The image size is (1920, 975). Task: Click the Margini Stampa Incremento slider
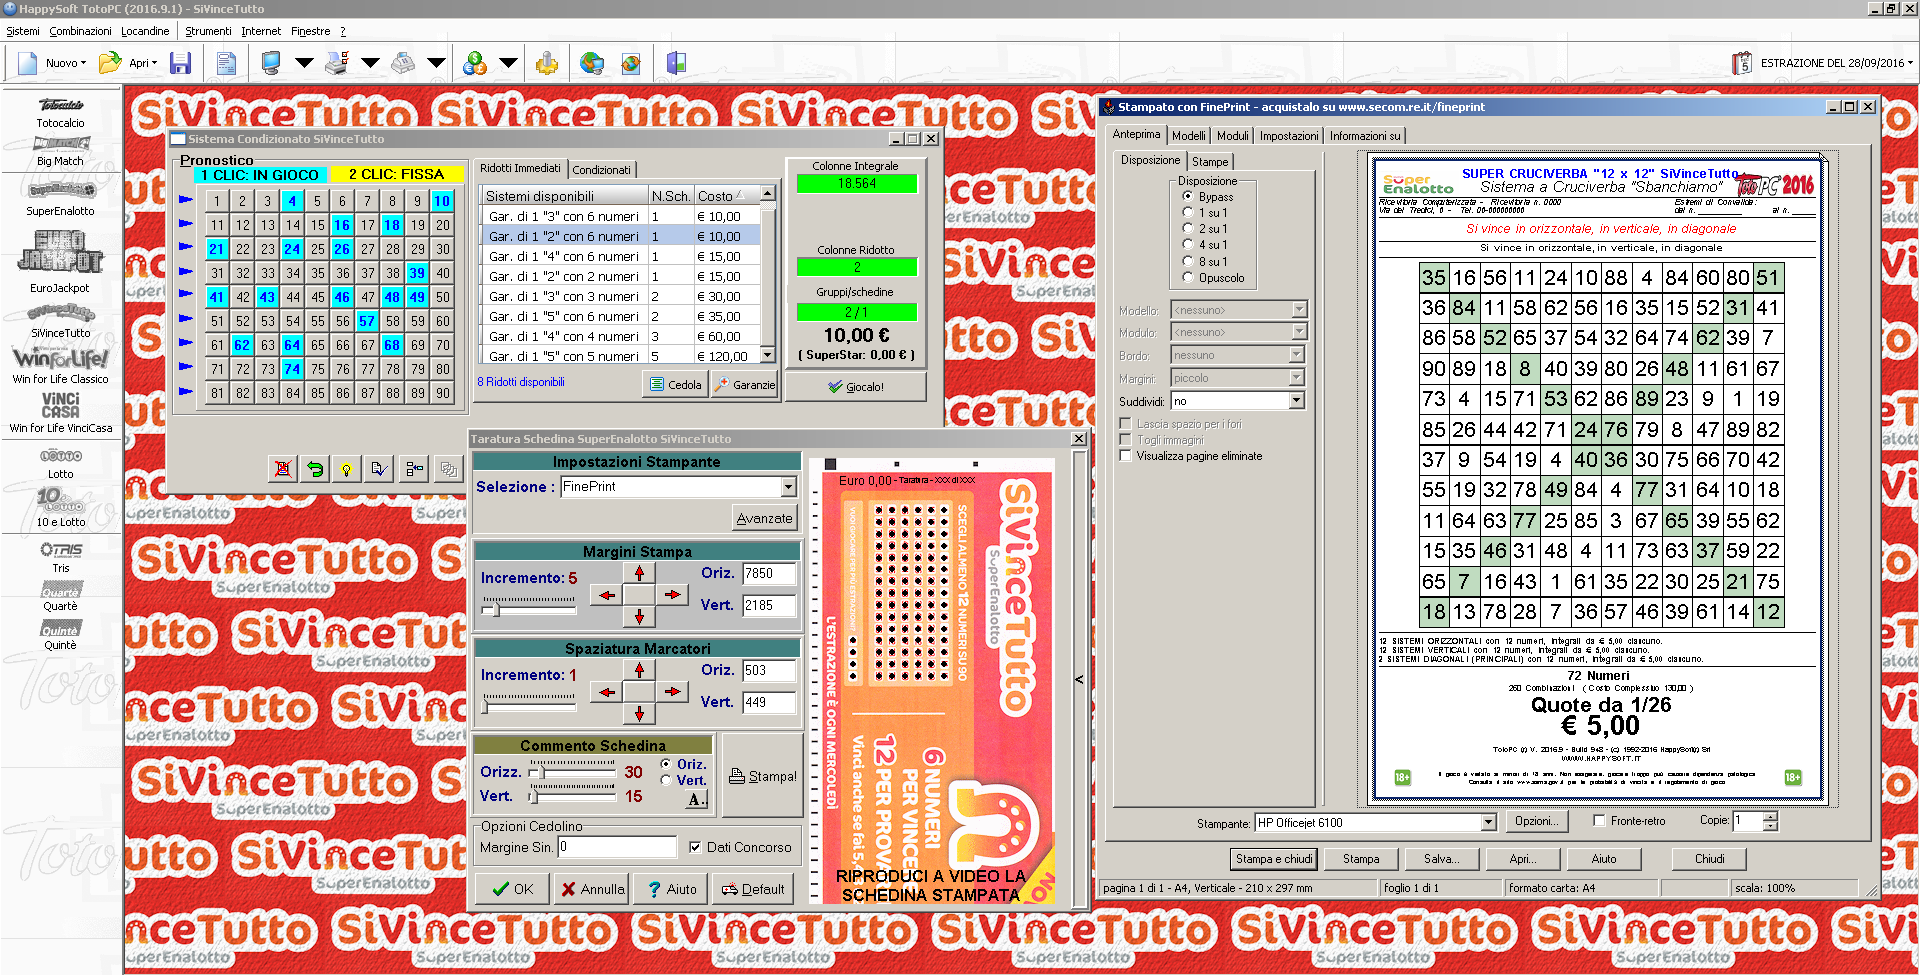[x=530, y=606]
